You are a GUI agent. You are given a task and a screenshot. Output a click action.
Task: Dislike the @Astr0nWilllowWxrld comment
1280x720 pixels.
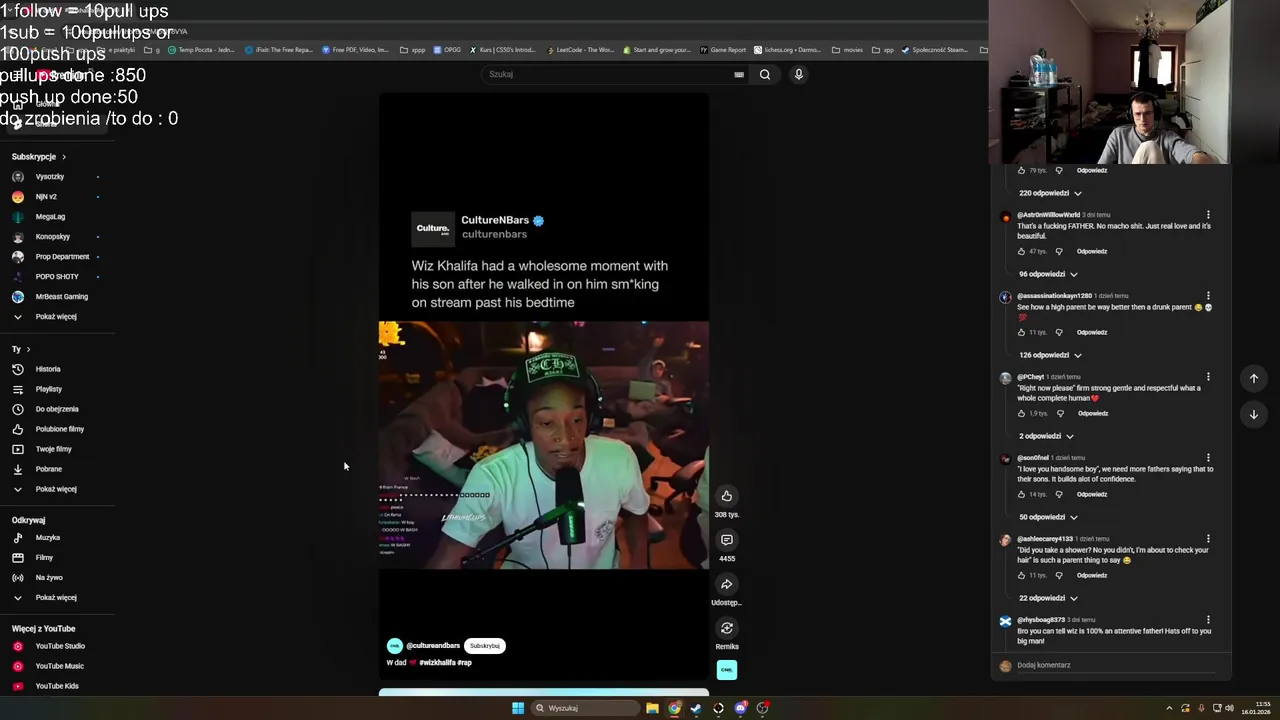click(x=1059, y=251)
